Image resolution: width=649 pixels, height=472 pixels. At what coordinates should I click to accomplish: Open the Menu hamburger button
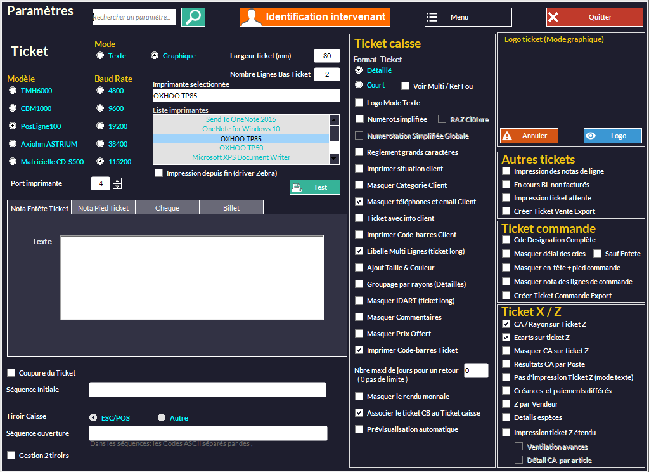pyautogui.click(x=451, y=17)
